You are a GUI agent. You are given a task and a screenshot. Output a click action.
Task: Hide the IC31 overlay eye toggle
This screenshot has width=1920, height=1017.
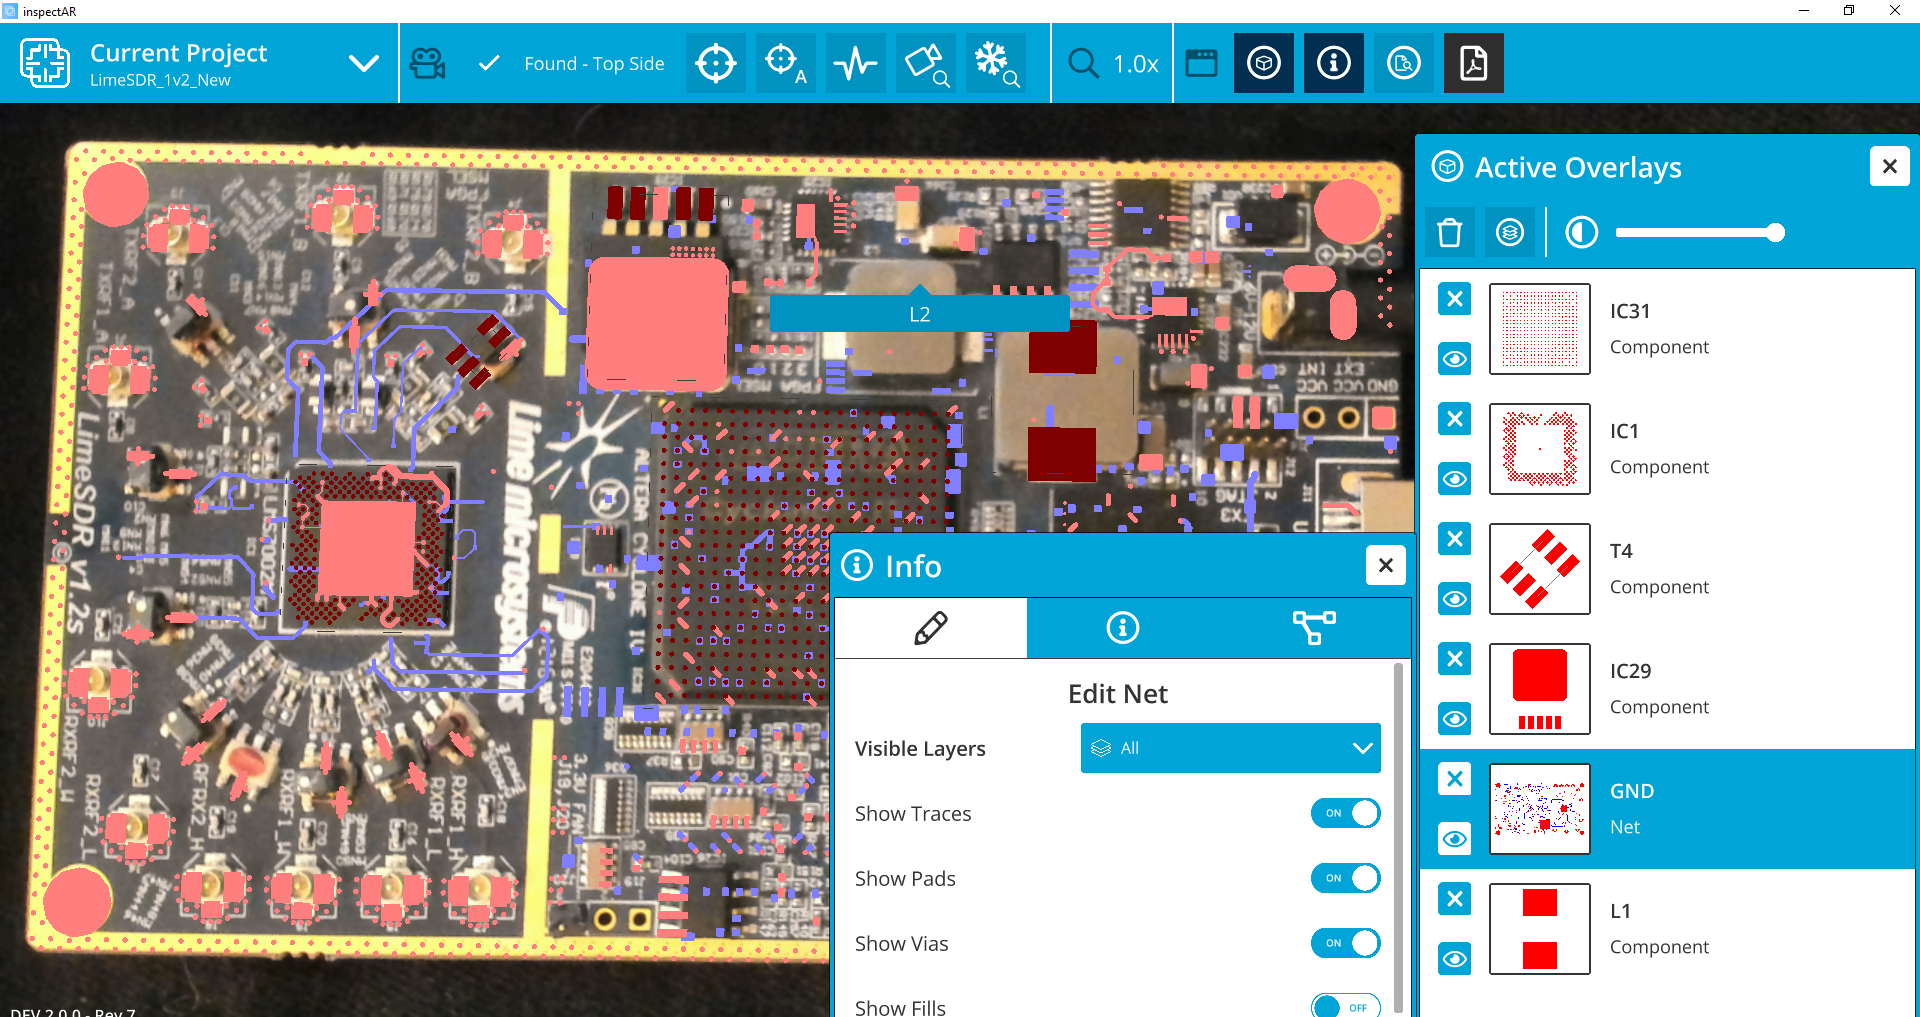pyautogui.click(x=1455, y=359)
